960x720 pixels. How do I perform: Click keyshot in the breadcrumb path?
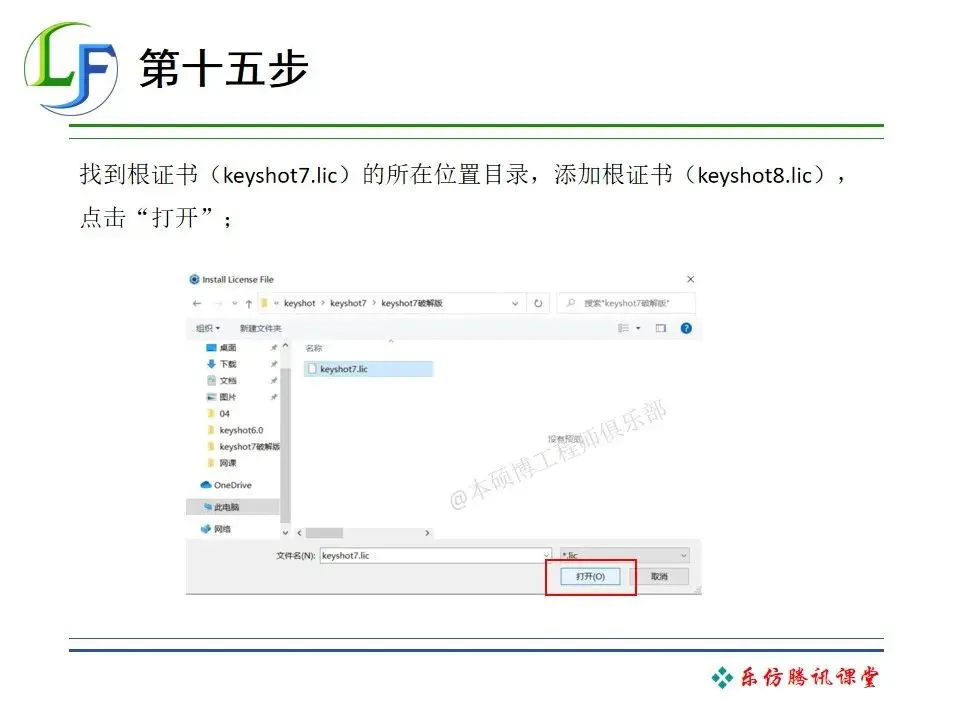(x=299, y=303)
